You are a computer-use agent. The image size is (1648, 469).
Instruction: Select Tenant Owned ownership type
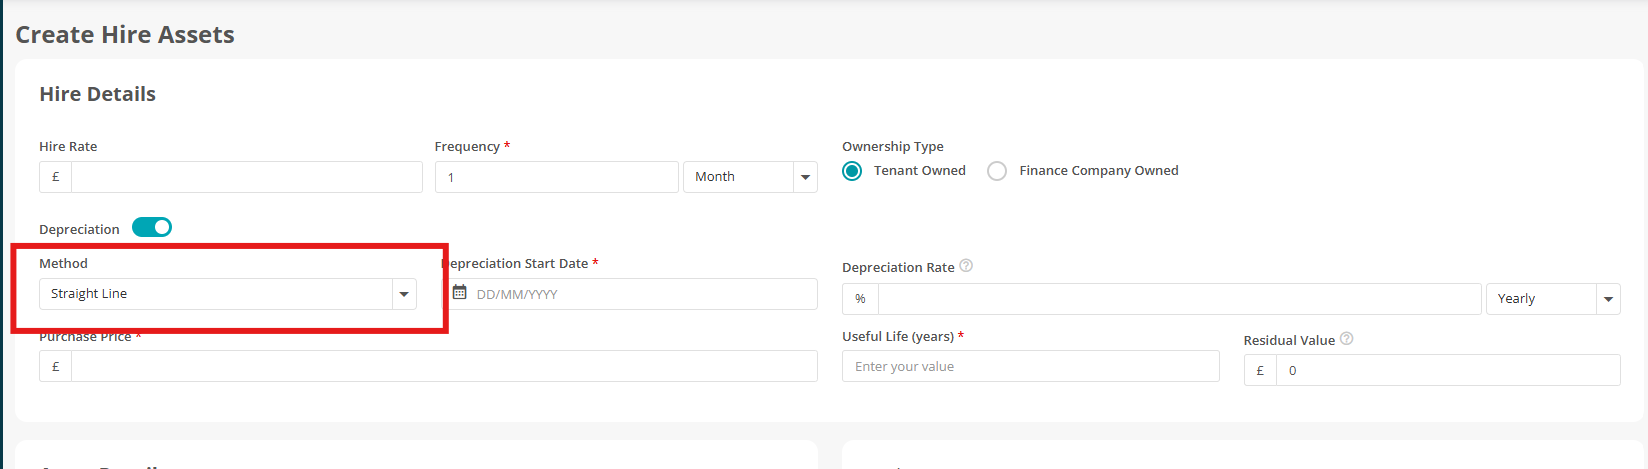pyautogui.click(x=852, y=171)
